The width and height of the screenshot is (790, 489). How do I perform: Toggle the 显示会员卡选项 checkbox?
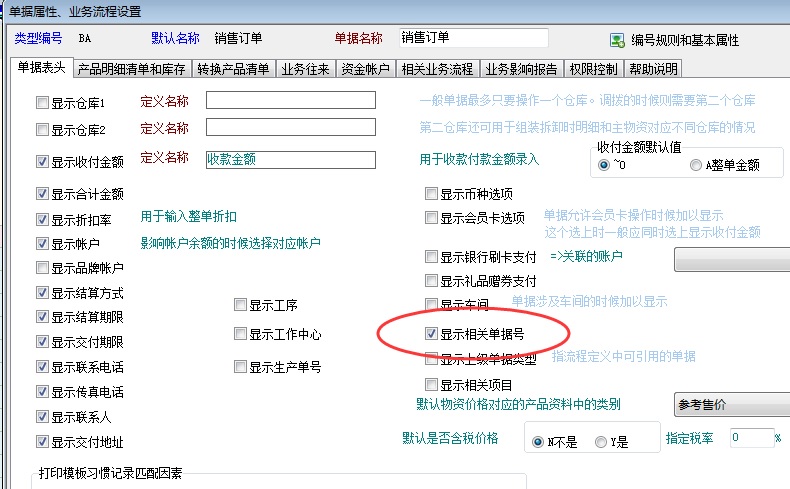tap(432, 218)
